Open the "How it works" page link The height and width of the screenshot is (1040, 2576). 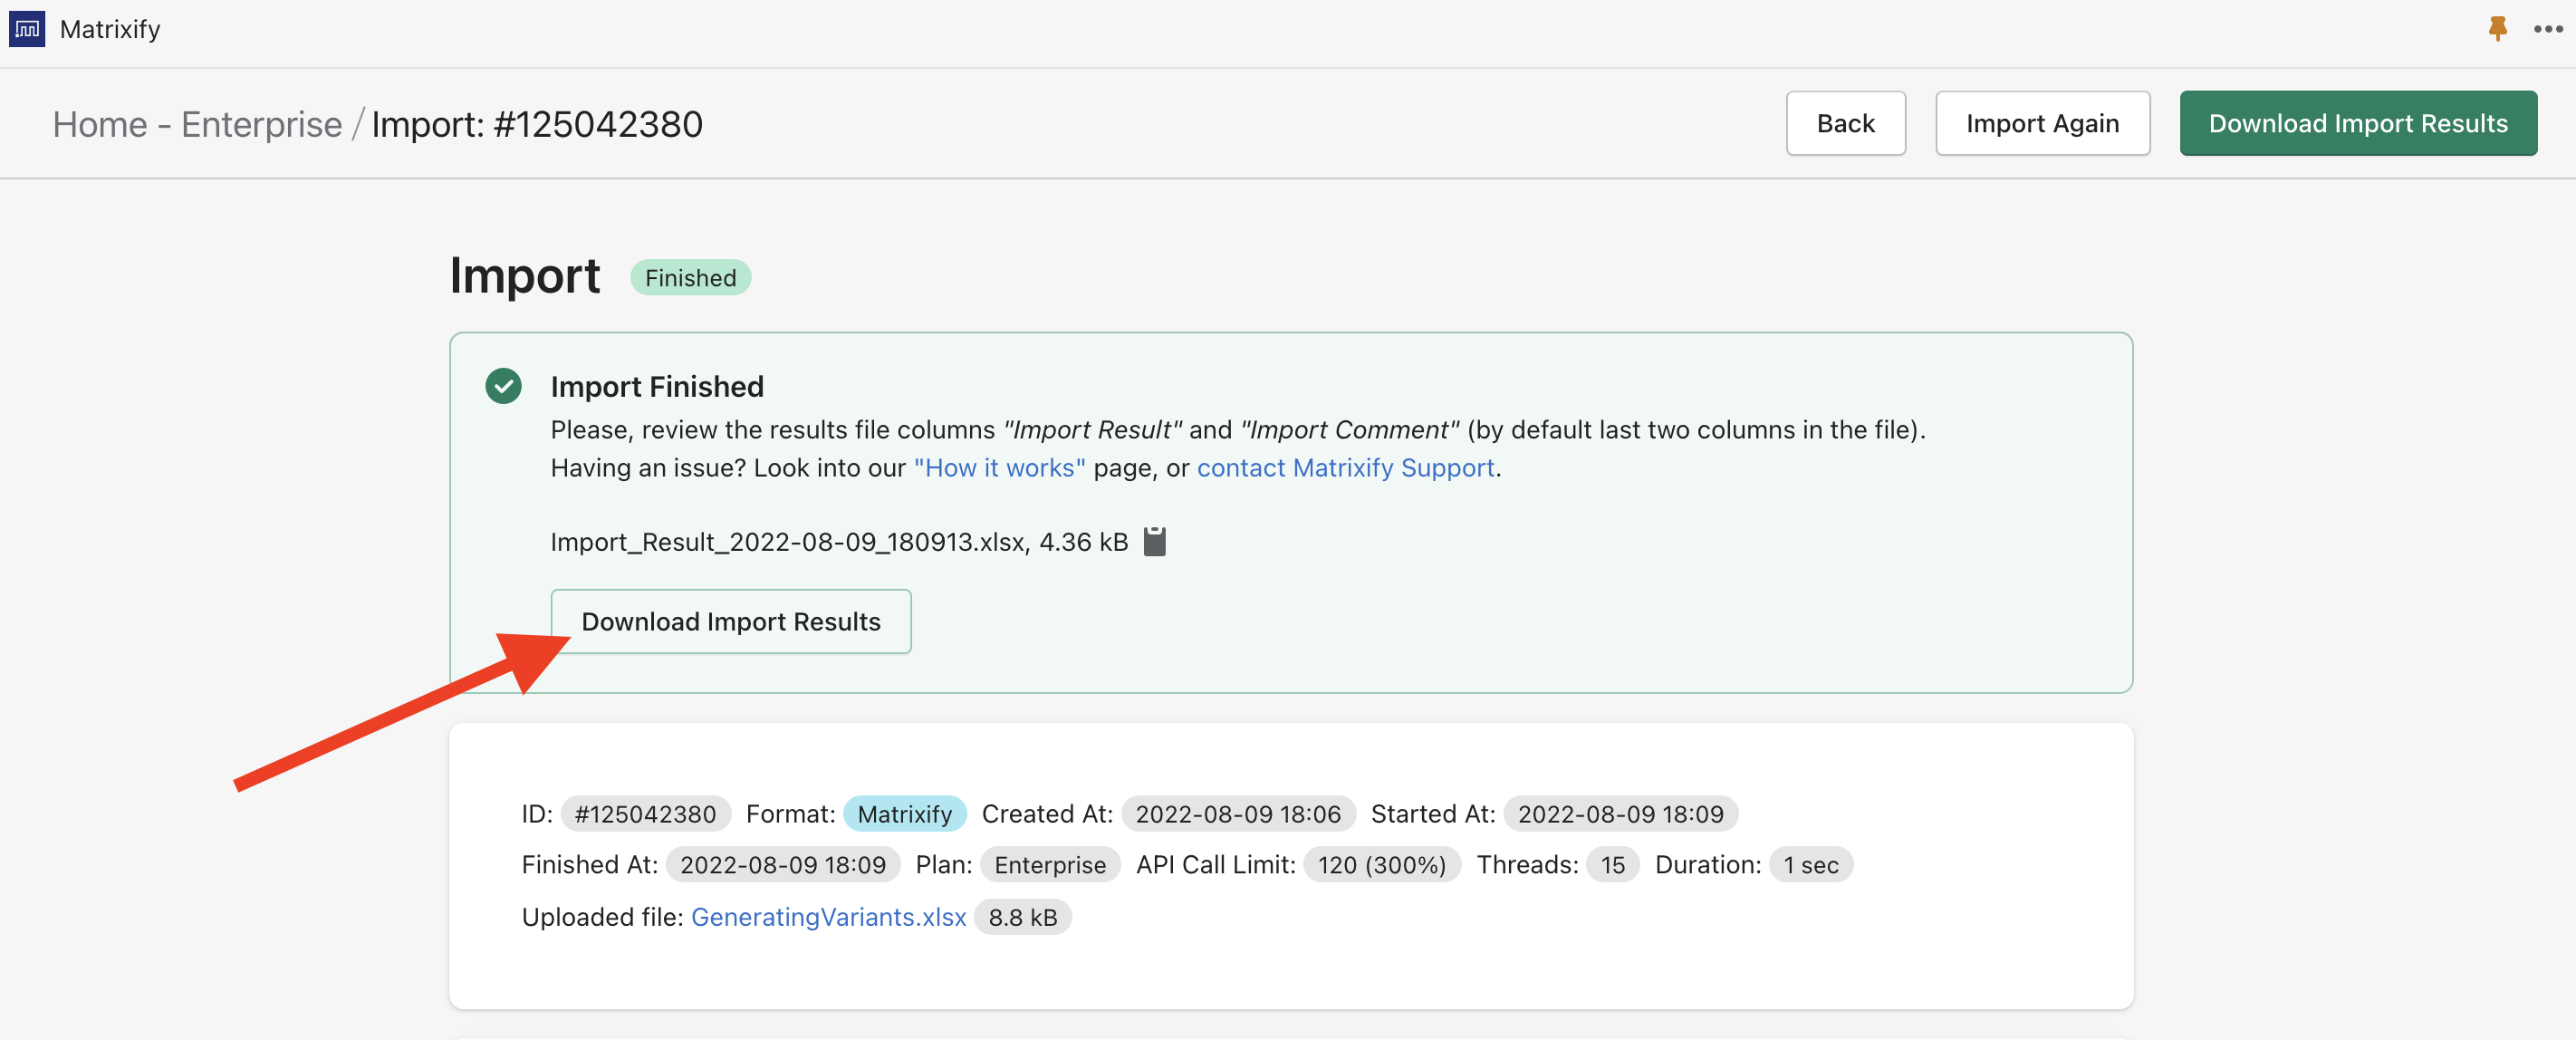[998, 468]
